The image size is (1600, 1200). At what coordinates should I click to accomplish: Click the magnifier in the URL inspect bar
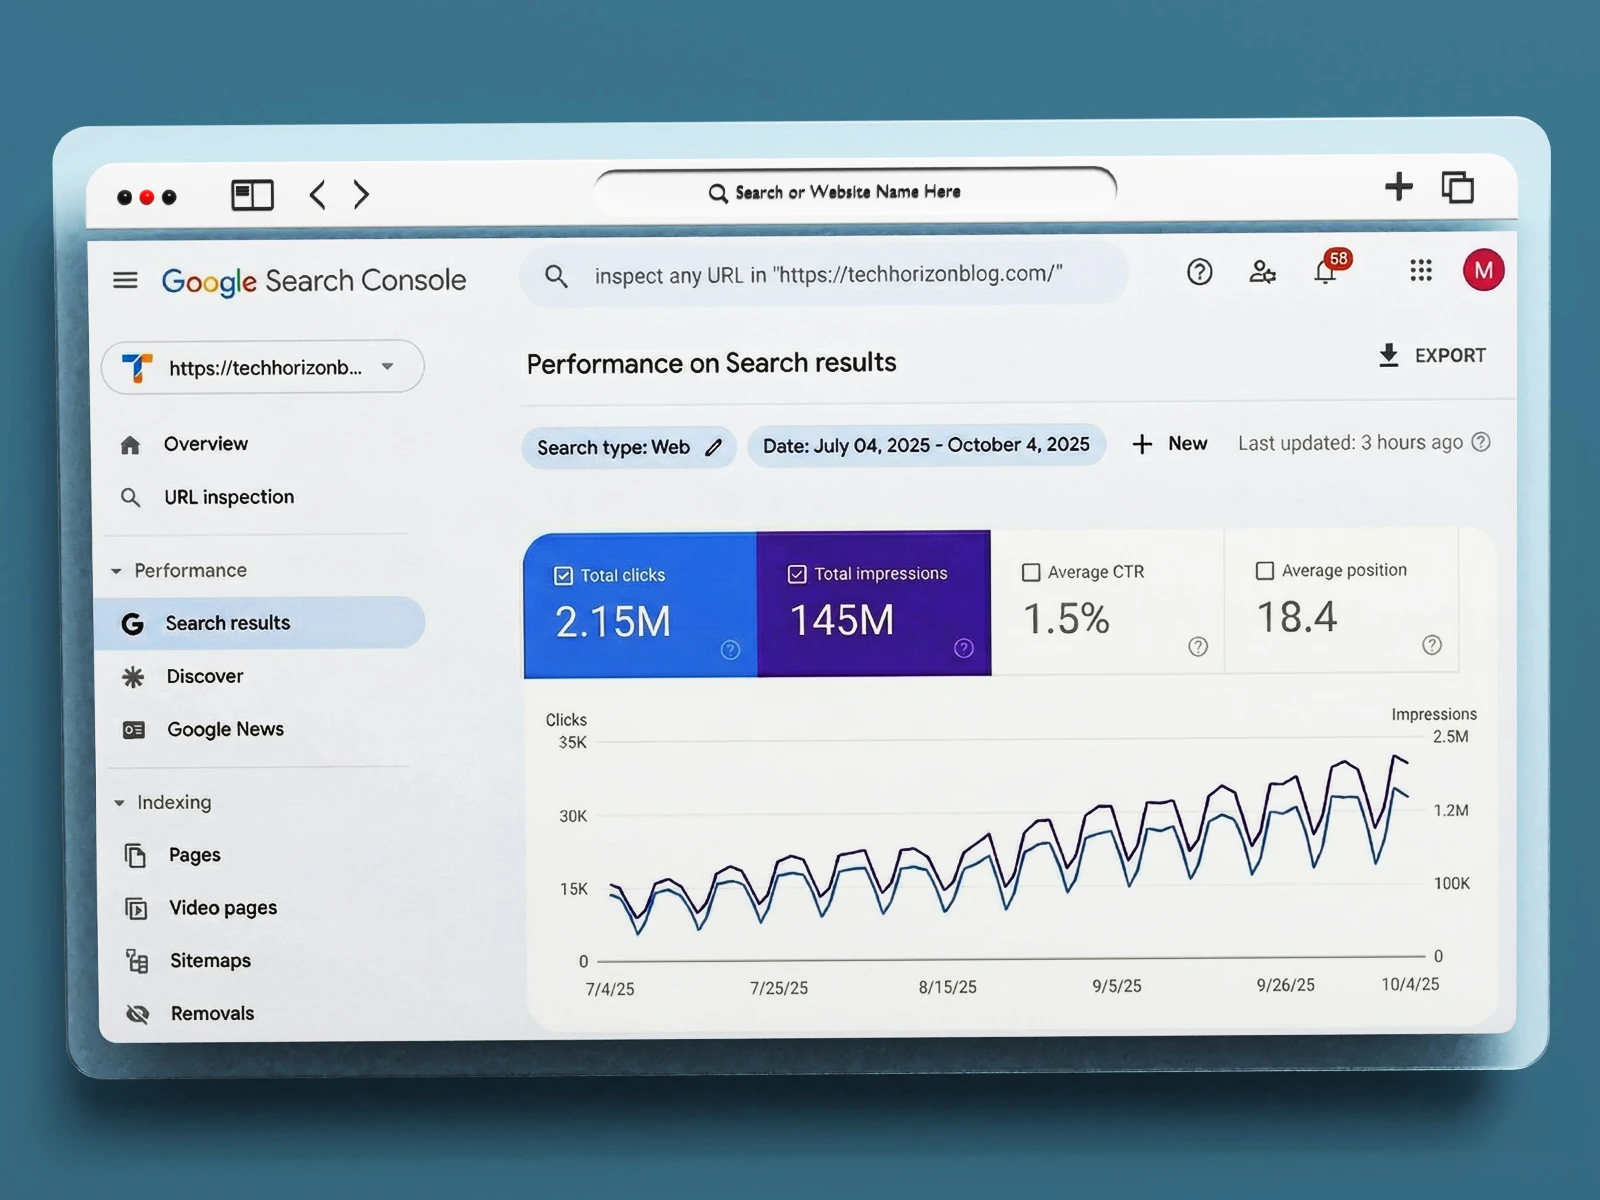click(557, 276)
